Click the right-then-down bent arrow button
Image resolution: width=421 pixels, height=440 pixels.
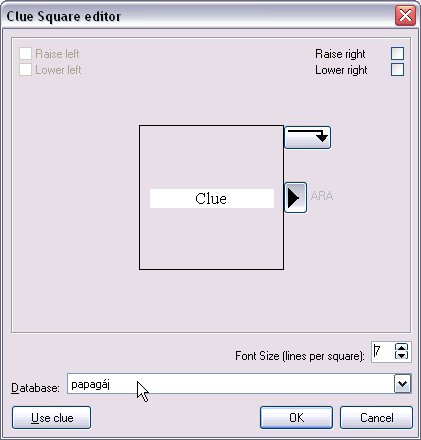(x=307, y=137)
